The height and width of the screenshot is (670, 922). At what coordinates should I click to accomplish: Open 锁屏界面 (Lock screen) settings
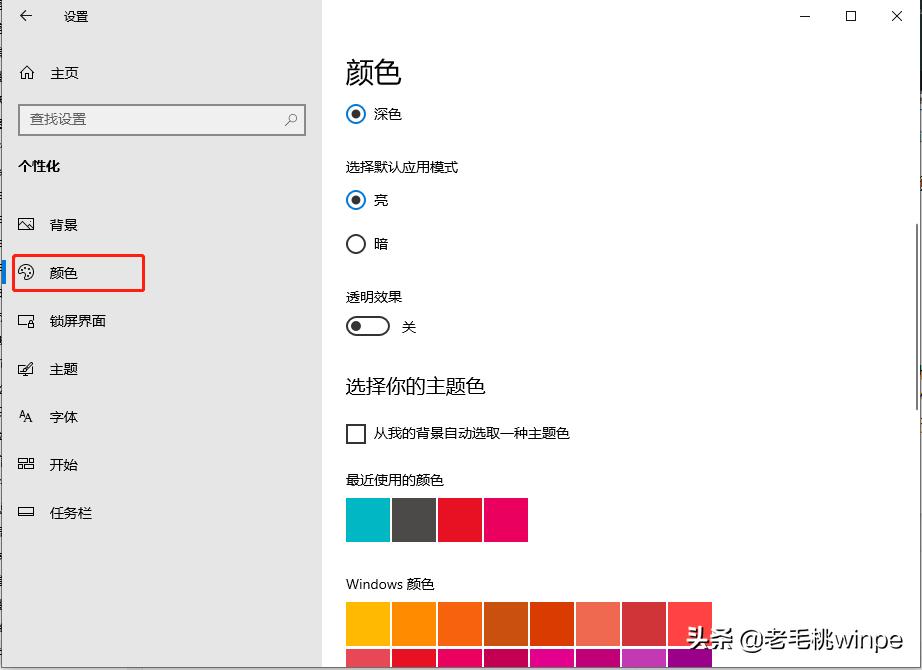pyautogui.click(x=25, y=320)
